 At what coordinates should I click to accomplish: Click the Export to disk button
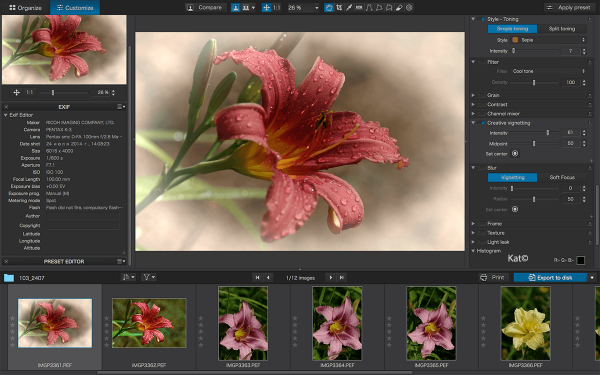point(550,277)
